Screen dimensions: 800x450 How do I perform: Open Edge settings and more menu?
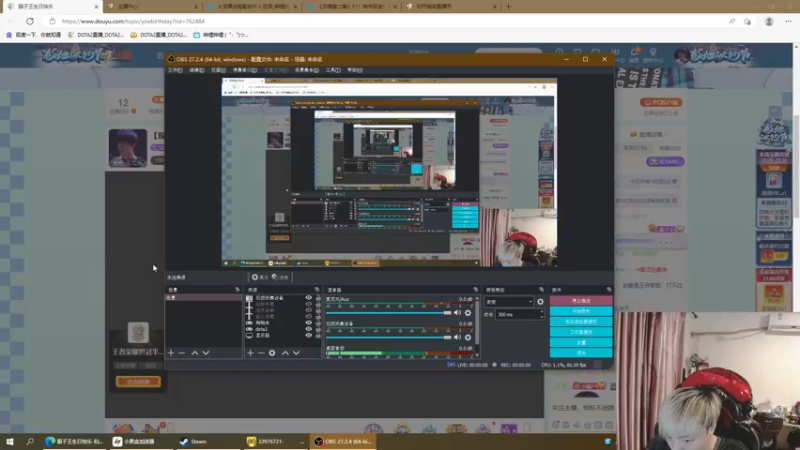(x=788, y=21)
